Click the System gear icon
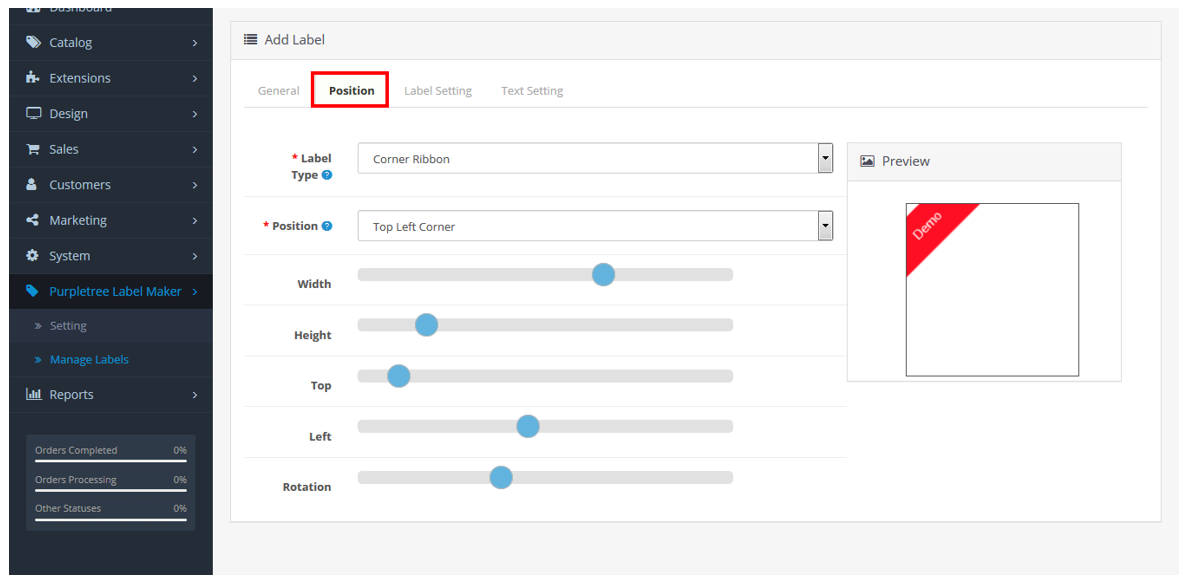 [x=33, y=256]
